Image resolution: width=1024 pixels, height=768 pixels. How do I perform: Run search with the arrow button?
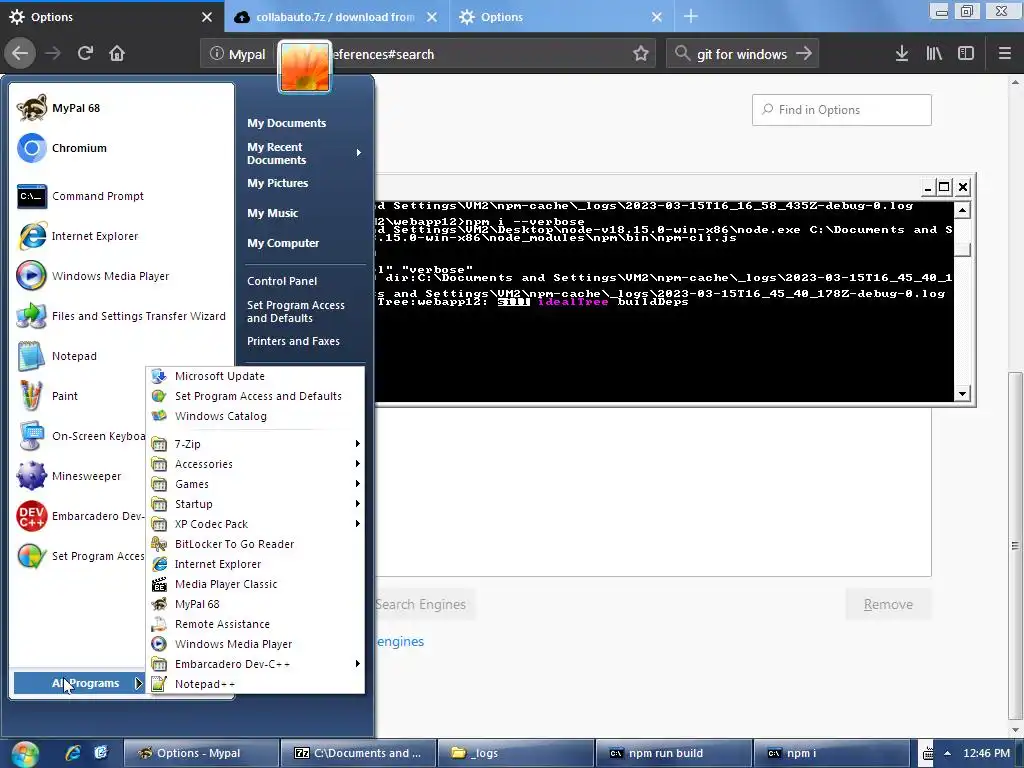pos(804,54)
